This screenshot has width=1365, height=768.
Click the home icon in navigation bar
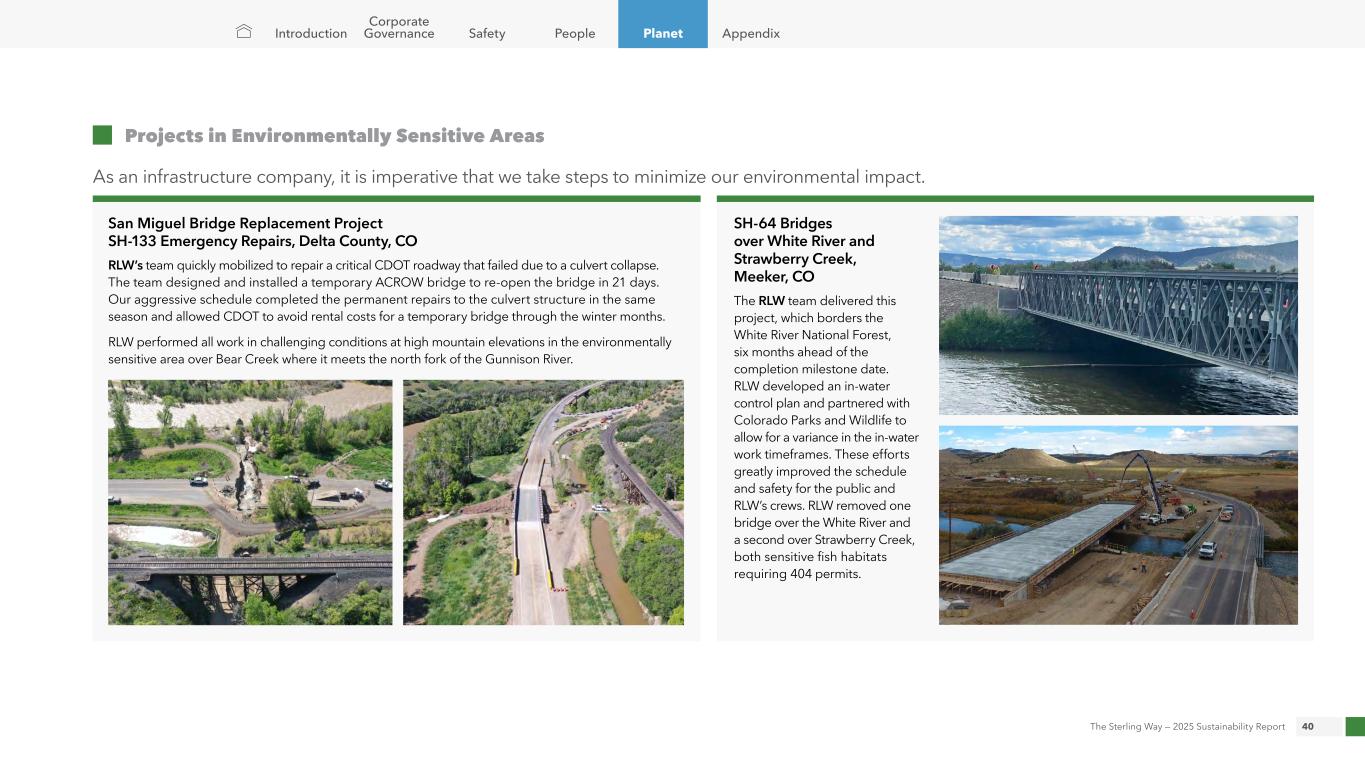pyautogui.click(x=243, y=32)
